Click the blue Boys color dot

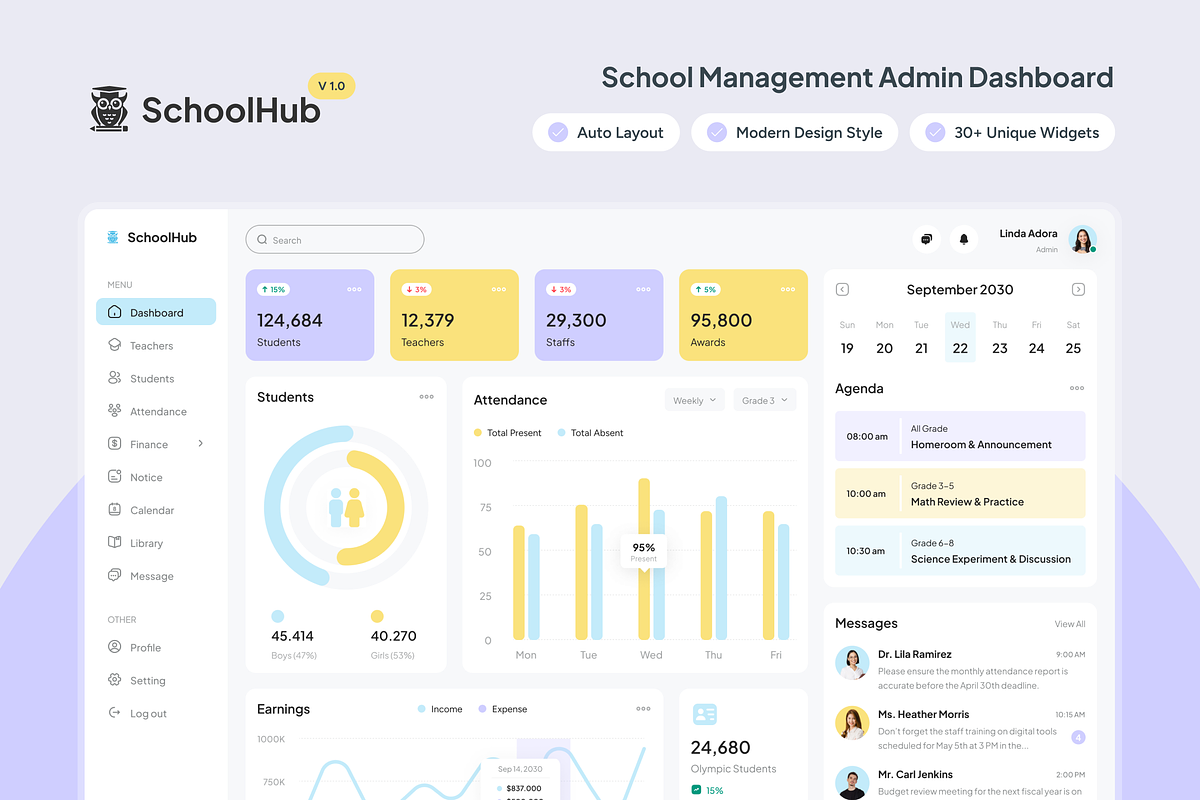pyautogui.click(x=277, y=616)
